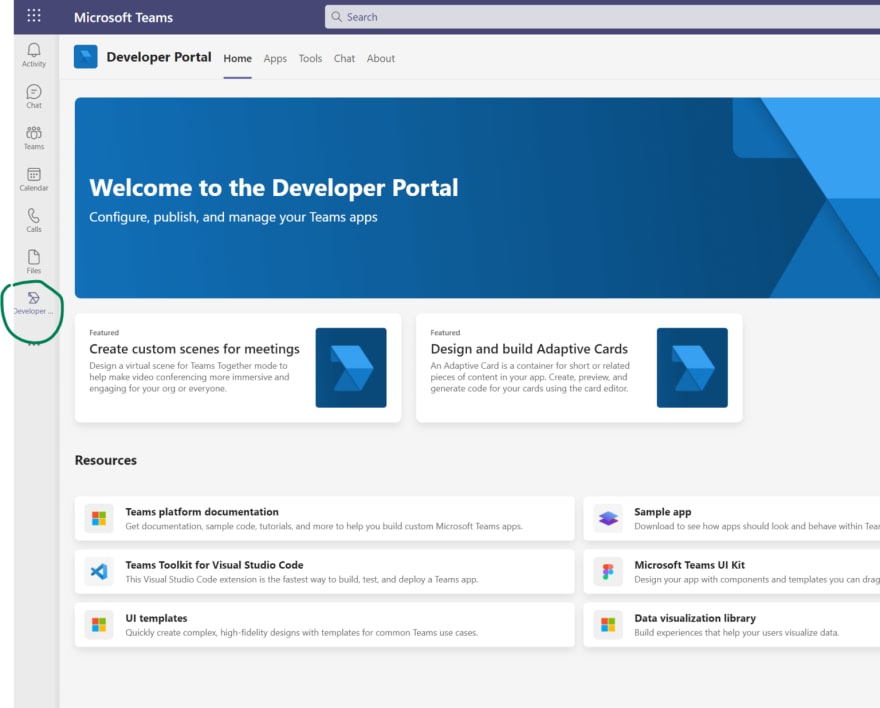Open the Tools tab
880x708 pixels.
tap(310, 58)
